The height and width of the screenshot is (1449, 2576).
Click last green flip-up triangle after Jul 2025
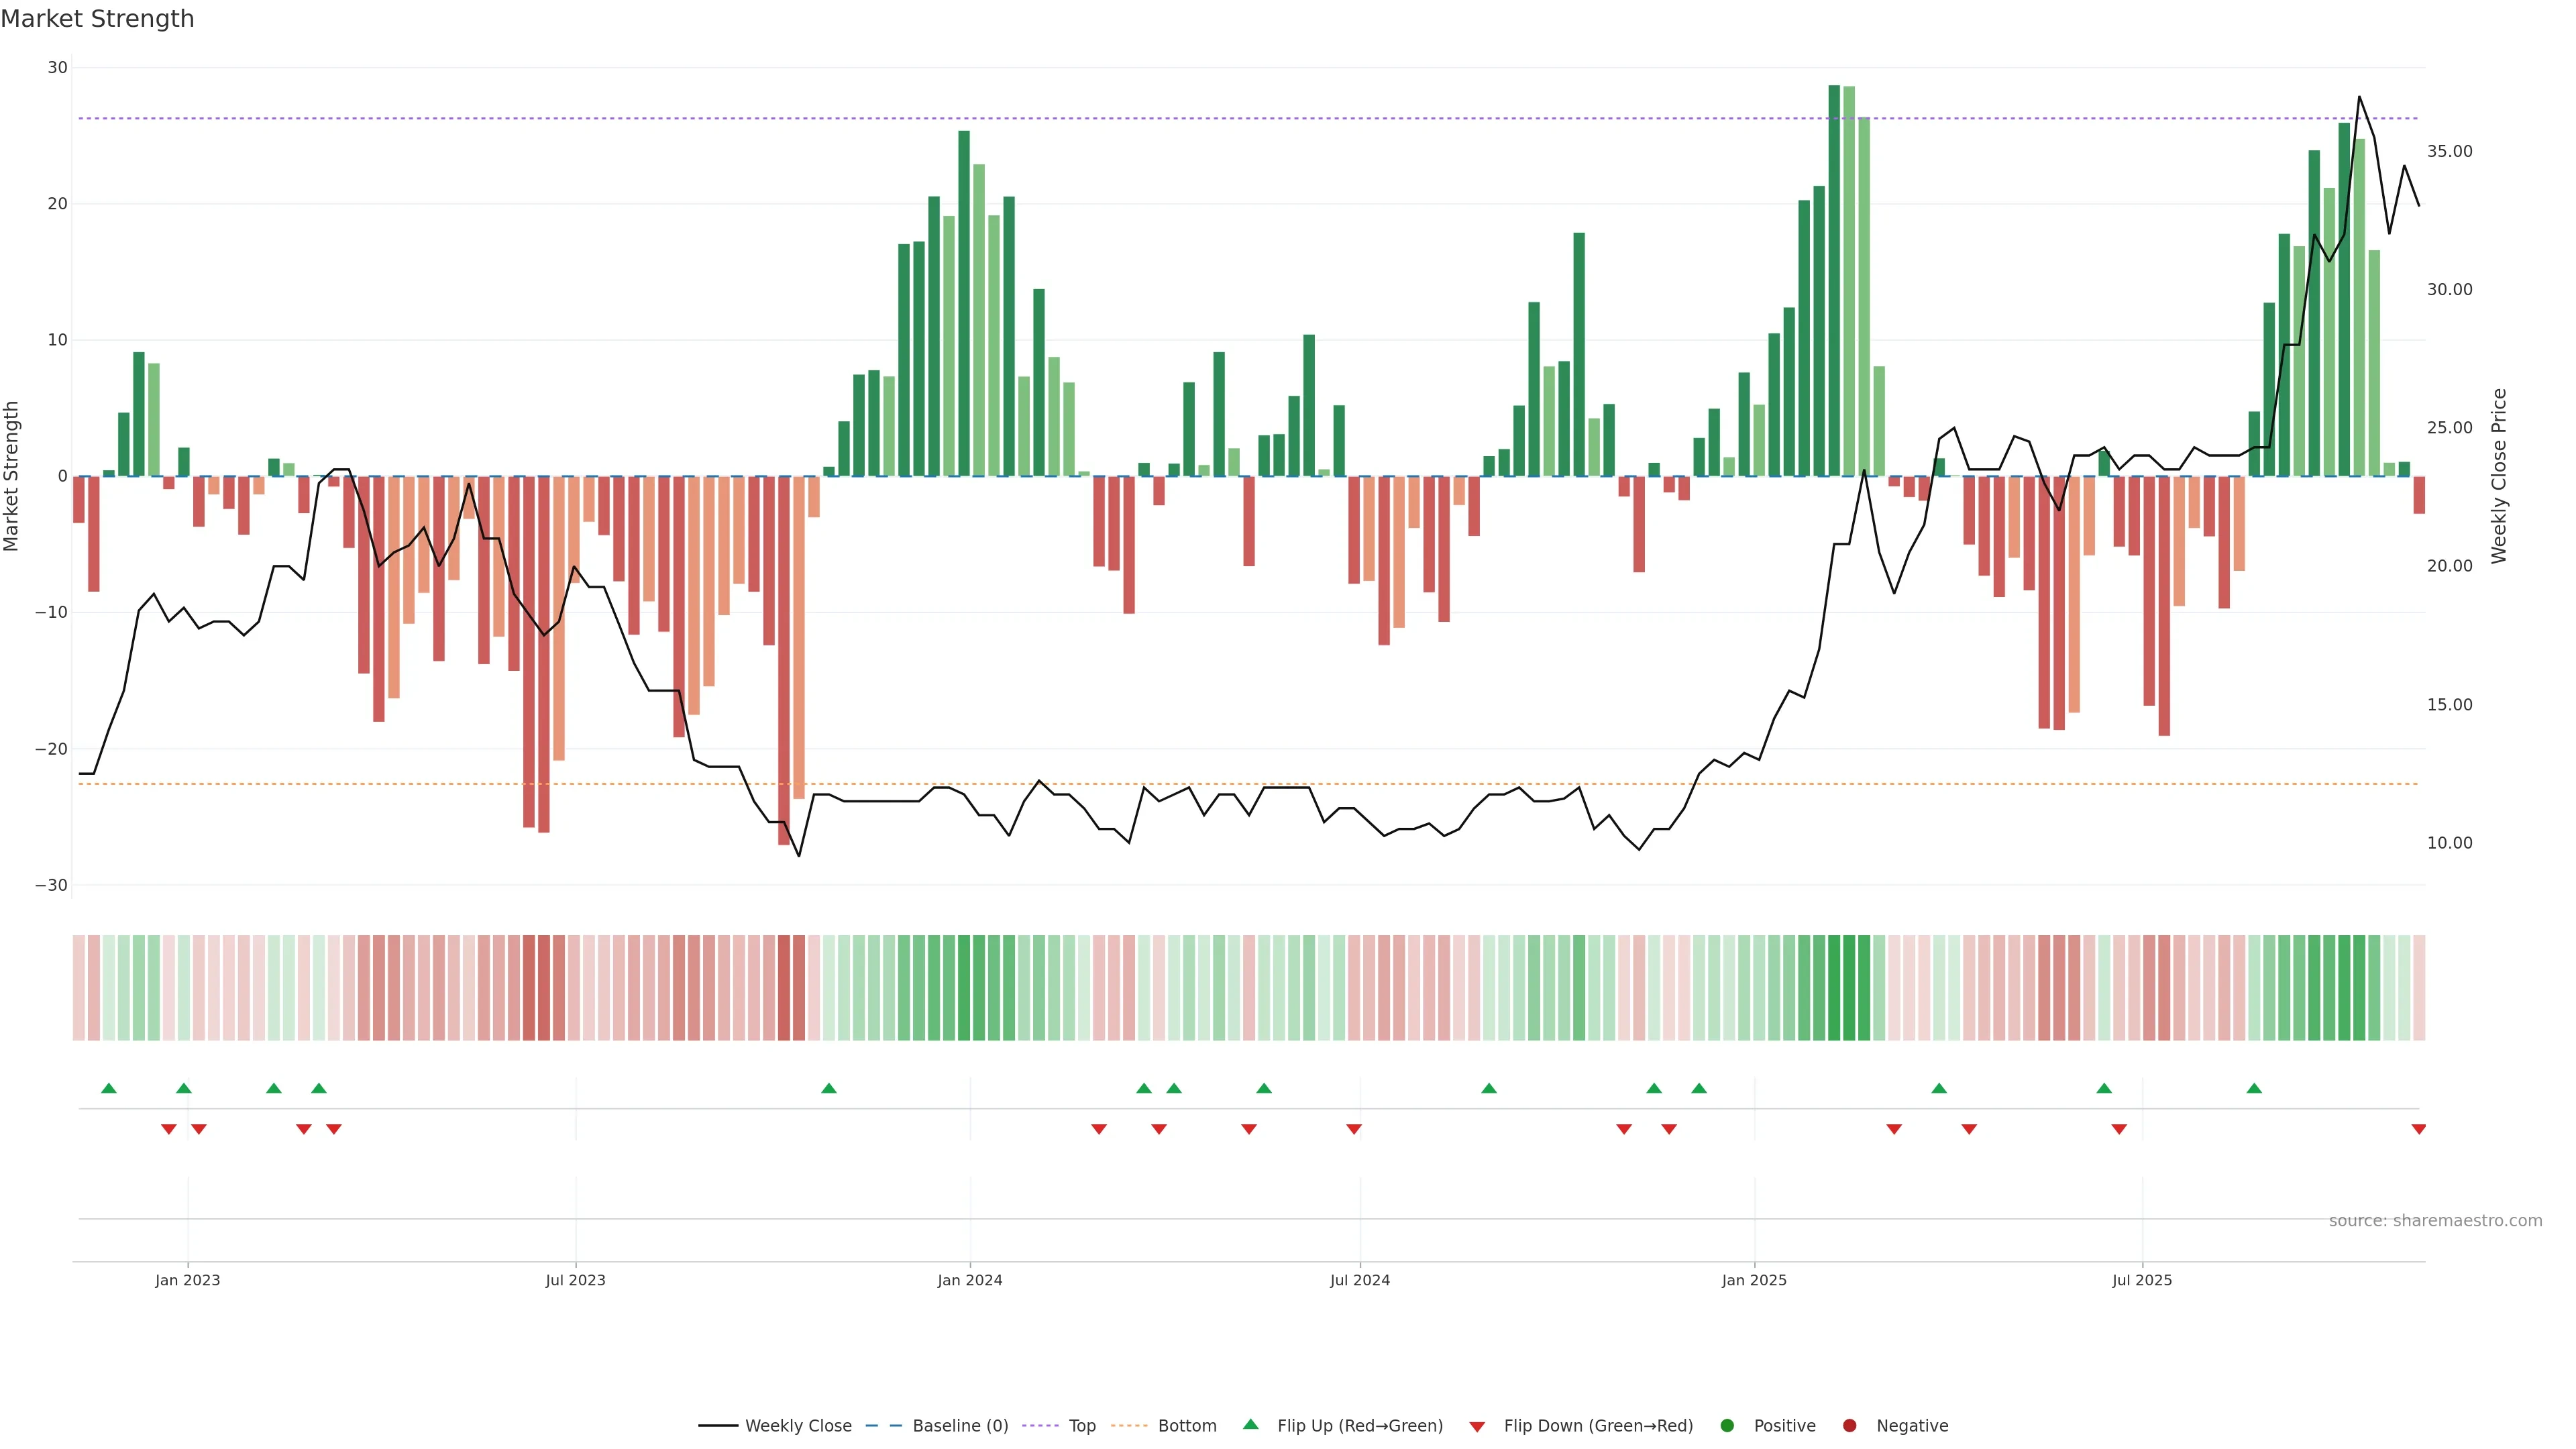pos(2254,1088)
